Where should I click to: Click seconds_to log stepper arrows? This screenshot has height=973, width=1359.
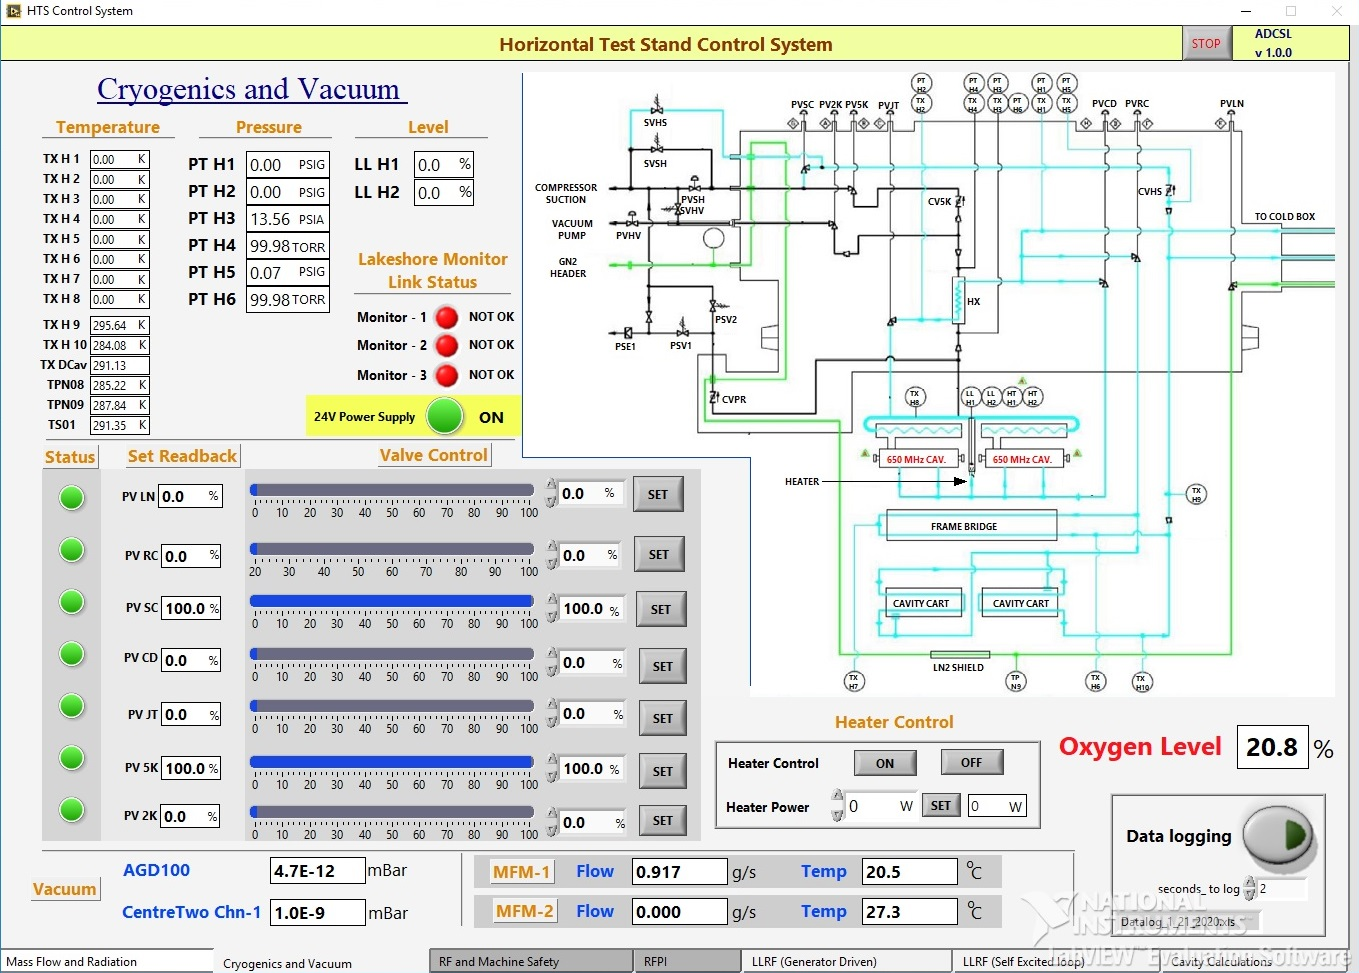point(1249,888)
